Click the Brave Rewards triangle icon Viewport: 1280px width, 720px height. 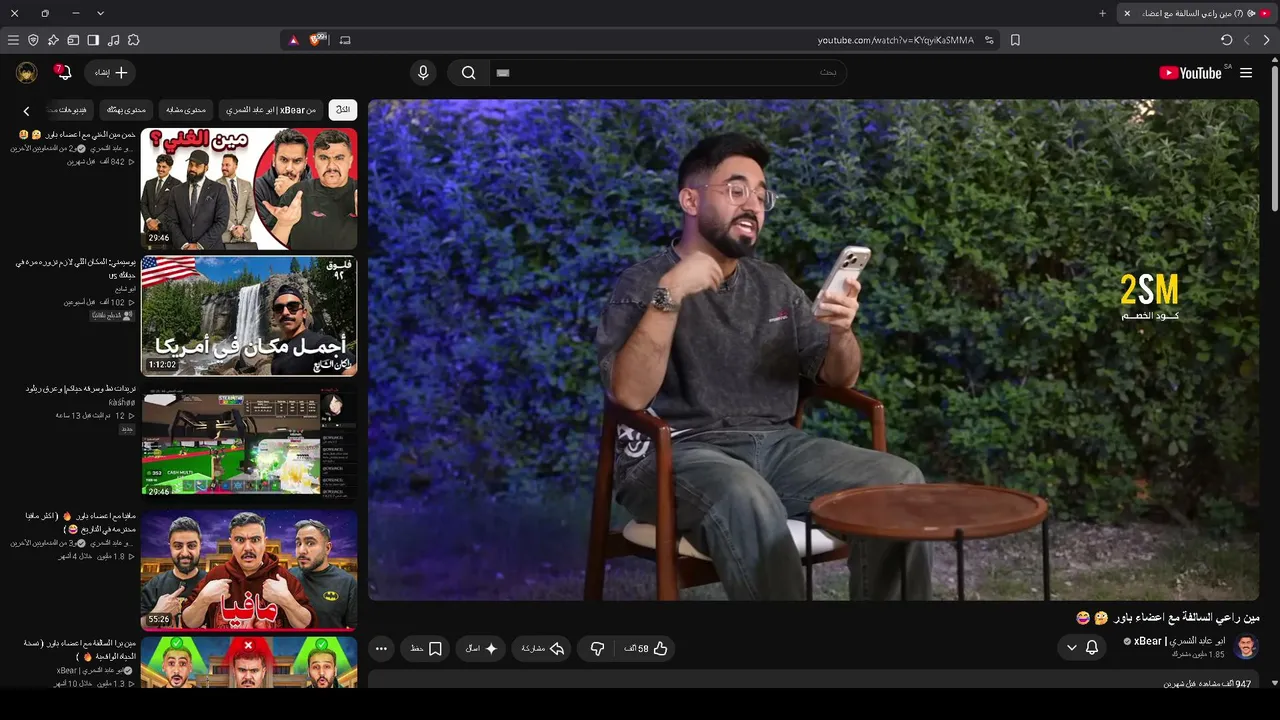click(x=293, y=40)
